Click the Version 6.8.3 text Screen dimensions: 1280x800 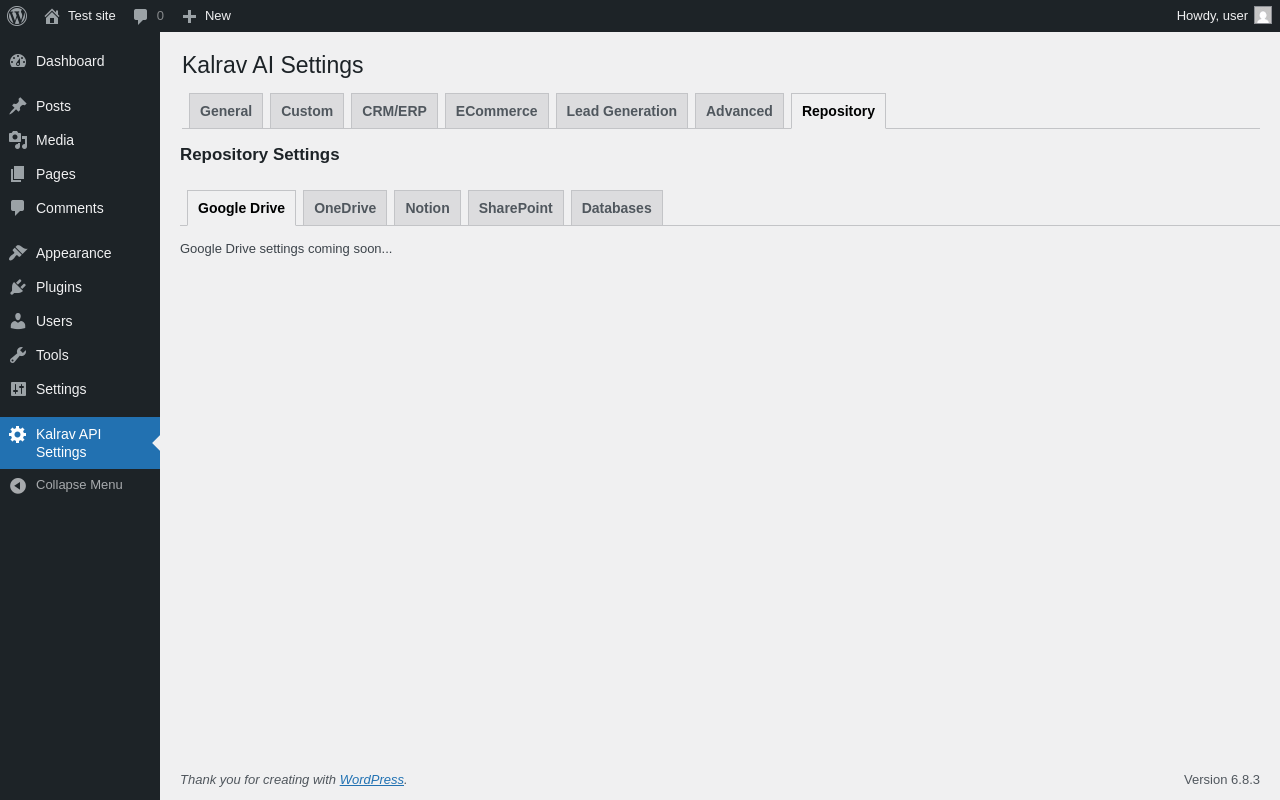click(1222, 779)
